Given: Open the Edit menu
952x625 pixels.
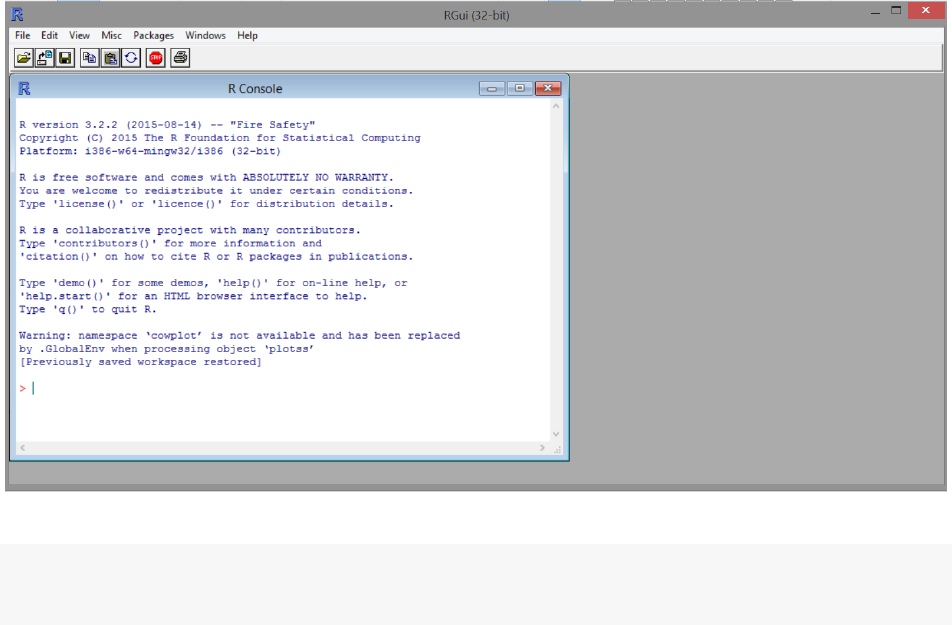Looking at the screenshot, I should [x=49, y=35].
